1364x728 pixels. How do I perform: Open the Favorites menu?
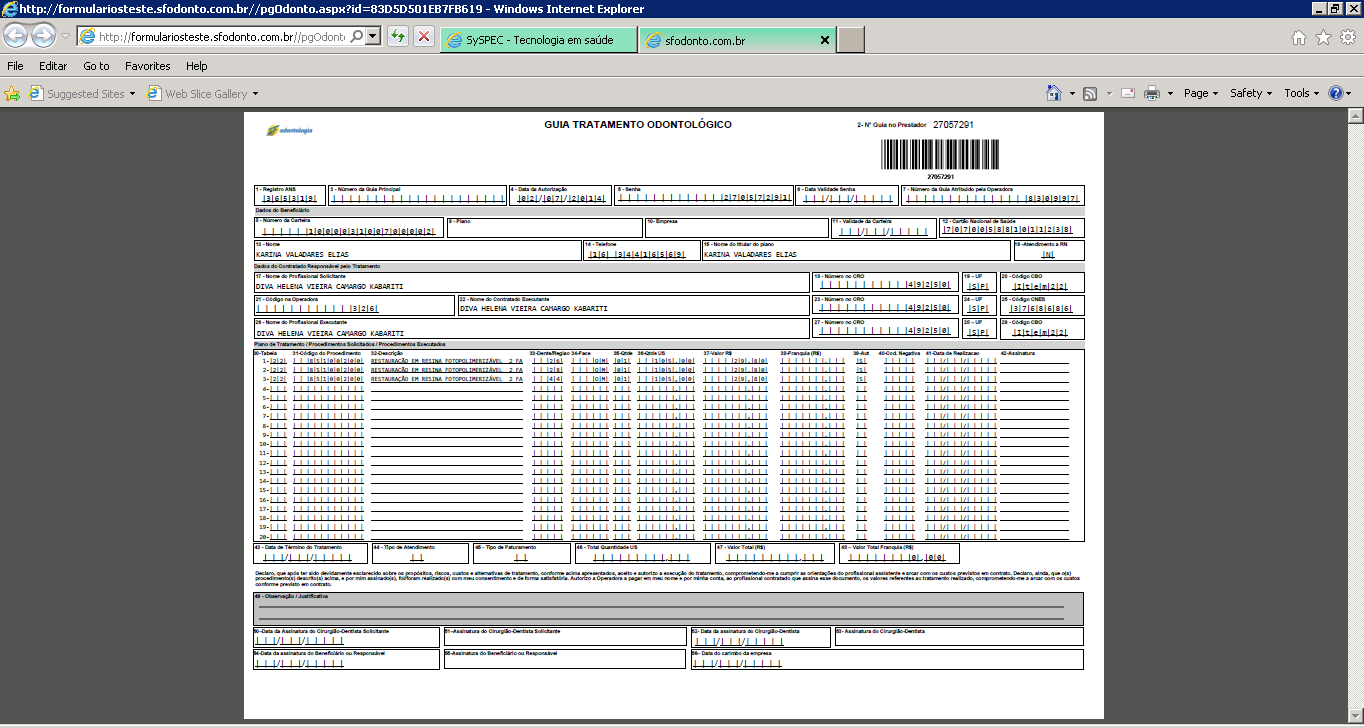point(148,66)
